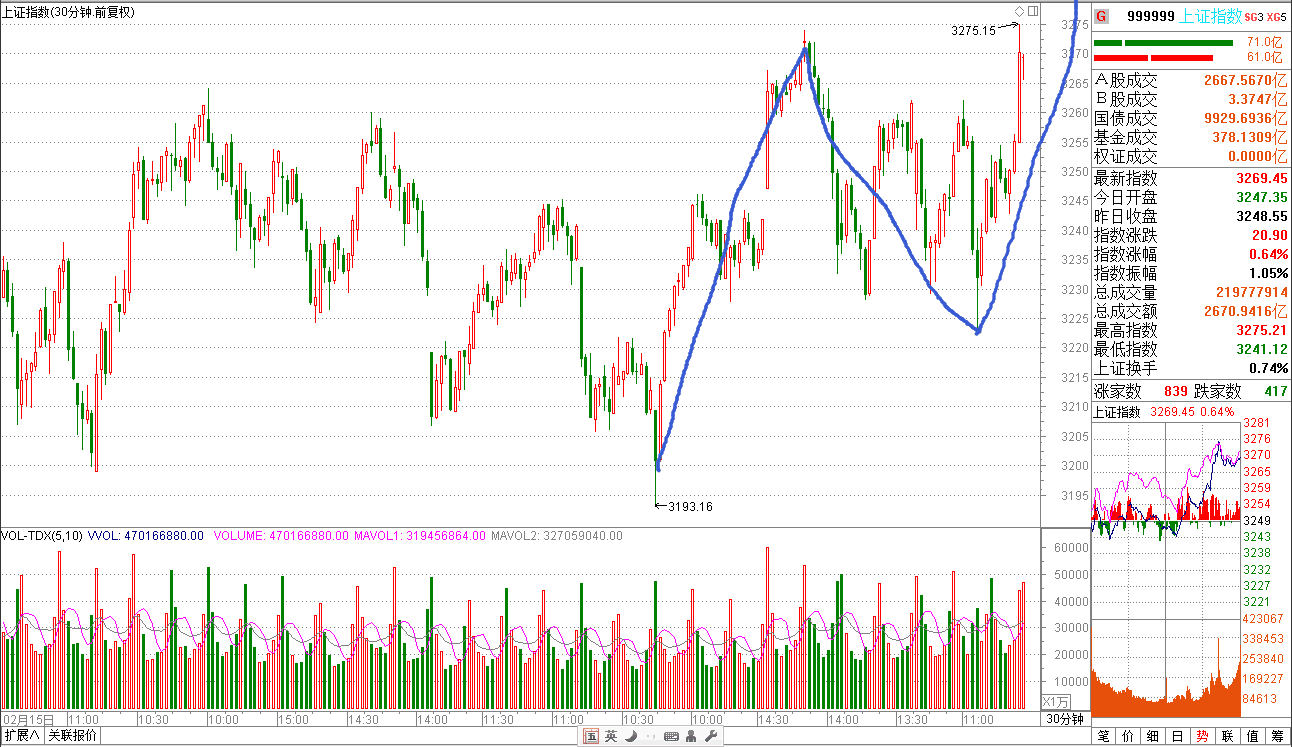
Task: Click the 上证指数 name in the header
Action: (x=1211, y=16)
